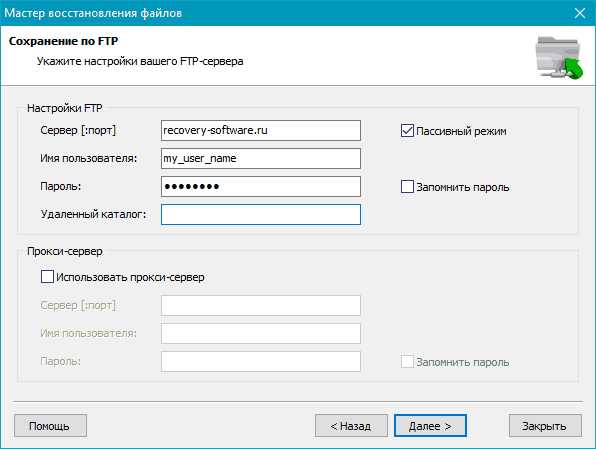596x449 pixels.
Task: Click the proxy Сервер [:порт] field
Action: point(261,305)
